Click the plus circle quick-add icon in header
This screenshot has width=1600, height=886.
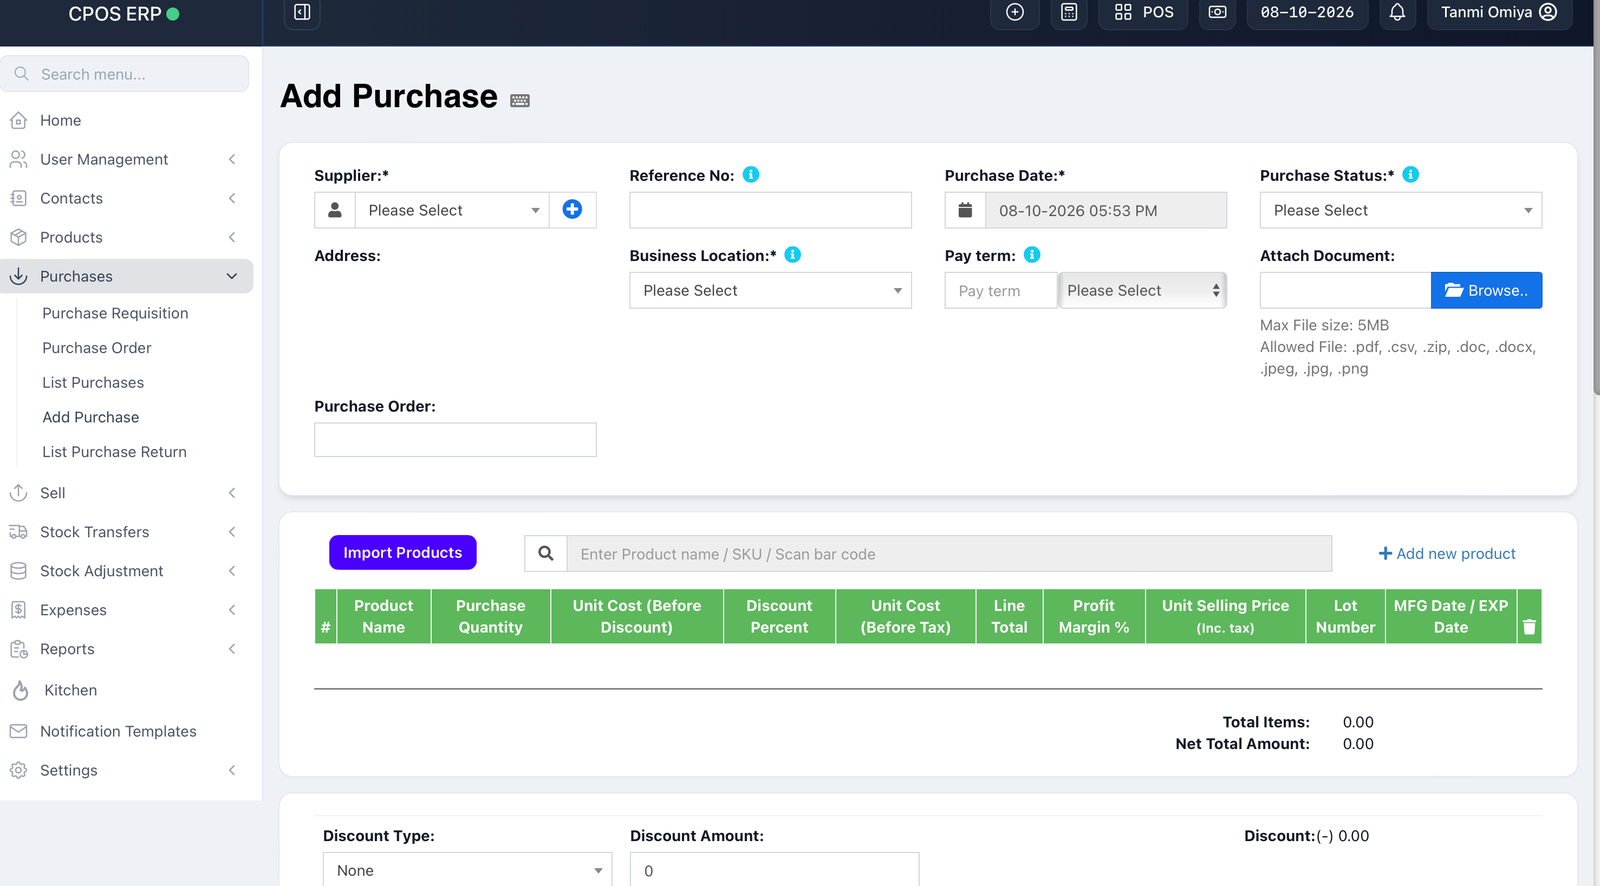coord(1015,13)
